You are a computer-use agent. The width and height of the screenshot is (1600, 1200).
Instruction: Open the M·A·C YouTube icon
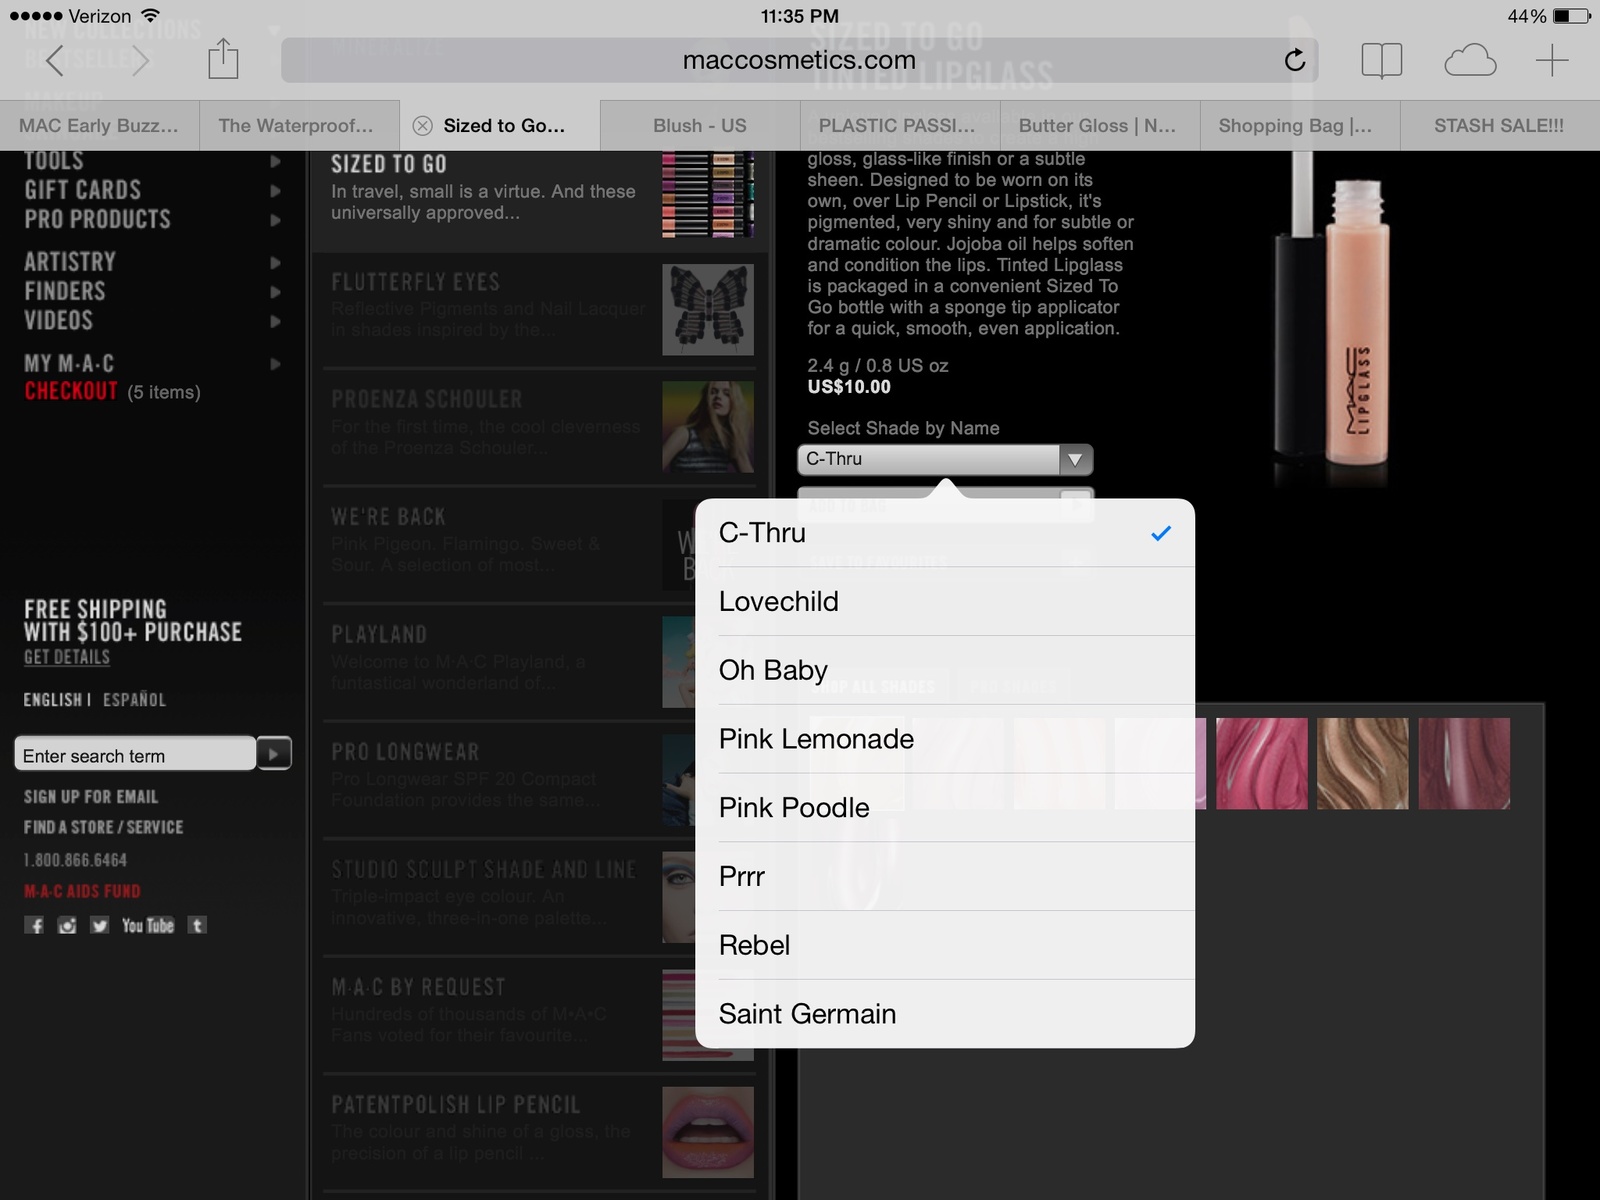click(148, 926)
